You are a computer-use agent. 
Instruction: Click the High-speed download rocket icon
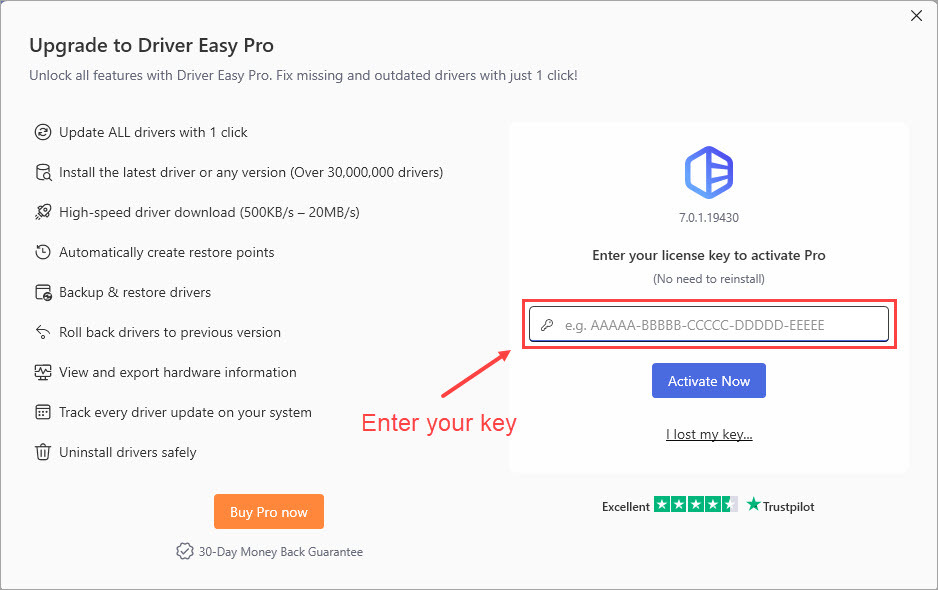tap(42, 212)
